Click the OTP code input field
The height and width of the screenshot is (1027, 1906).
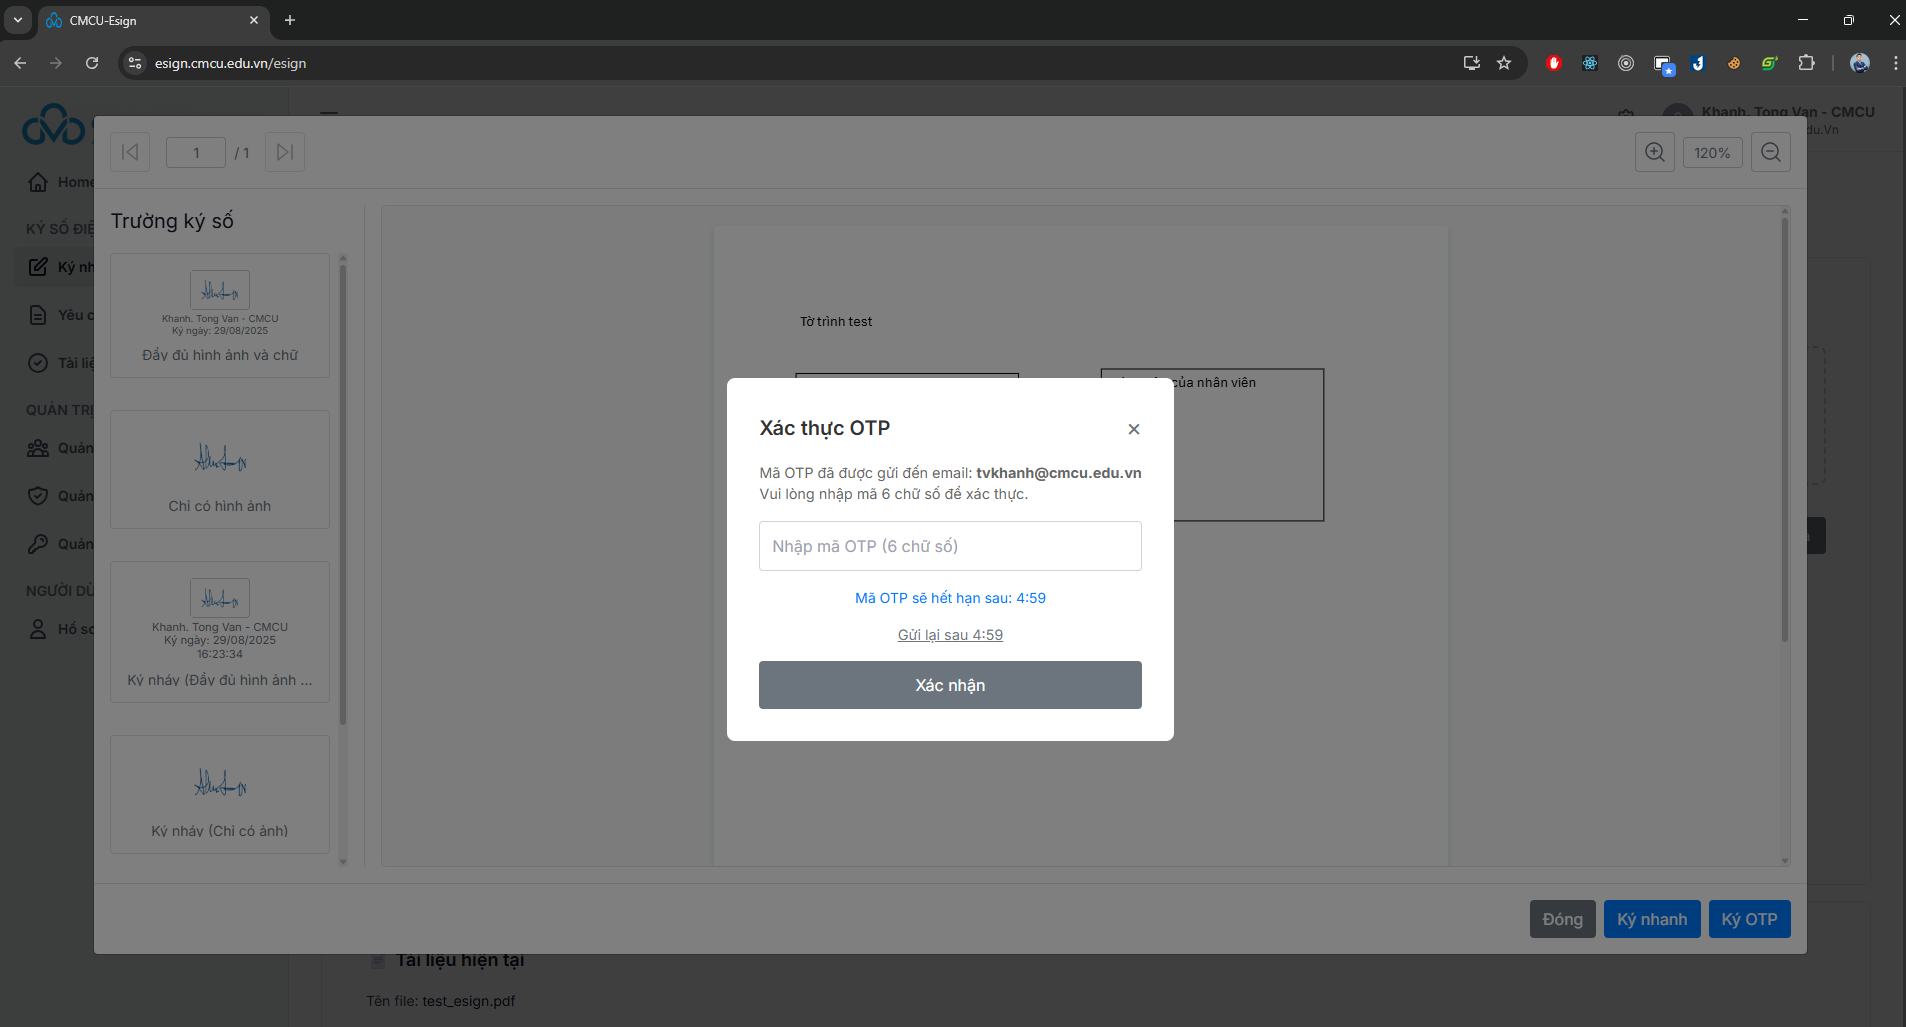(949, 546)
